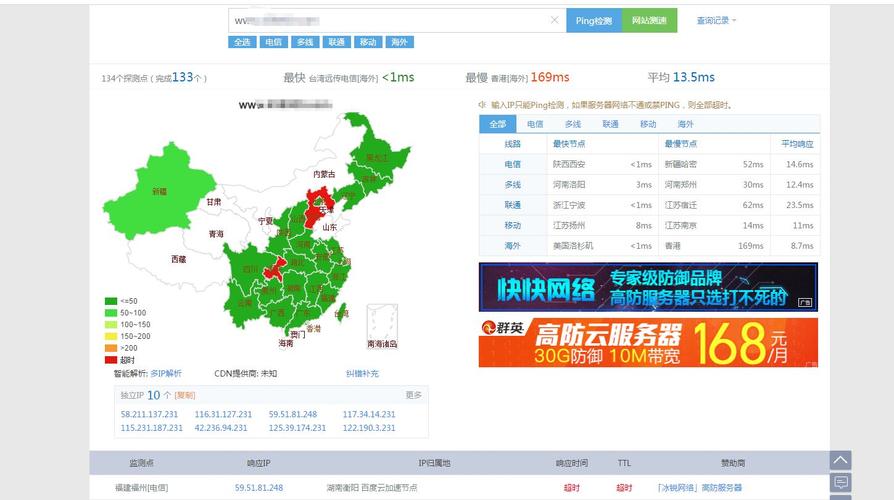
Task: Click the 50~100 legend swatch
Action: (x=111, y=313)
